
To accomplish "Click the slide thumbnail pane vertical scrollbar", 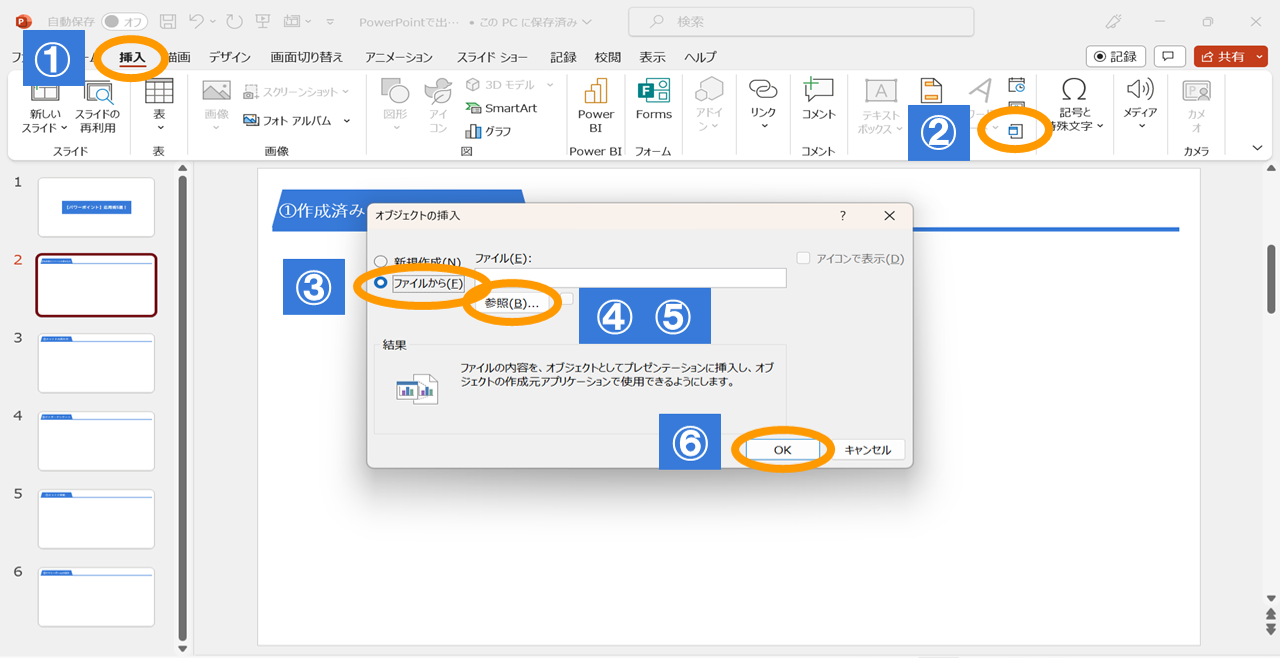I will click(182, 410).
